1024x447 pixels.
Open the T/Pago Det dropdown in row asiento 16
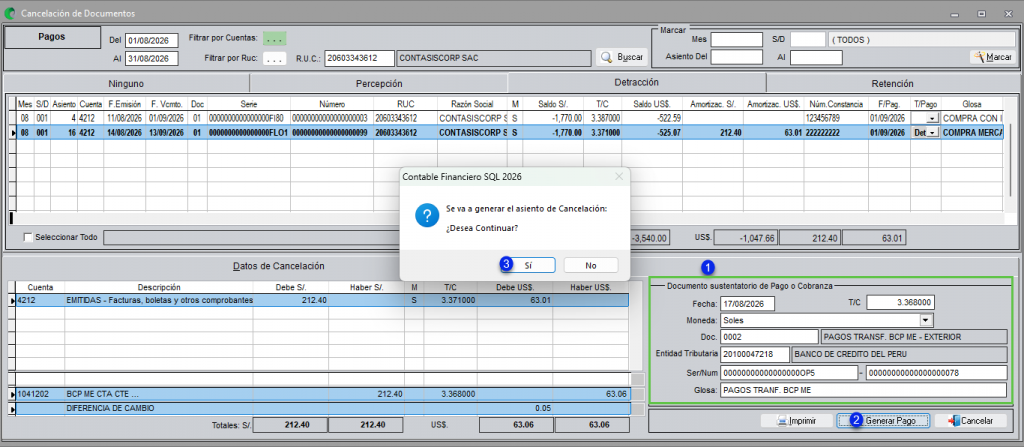tap(933, 132)
